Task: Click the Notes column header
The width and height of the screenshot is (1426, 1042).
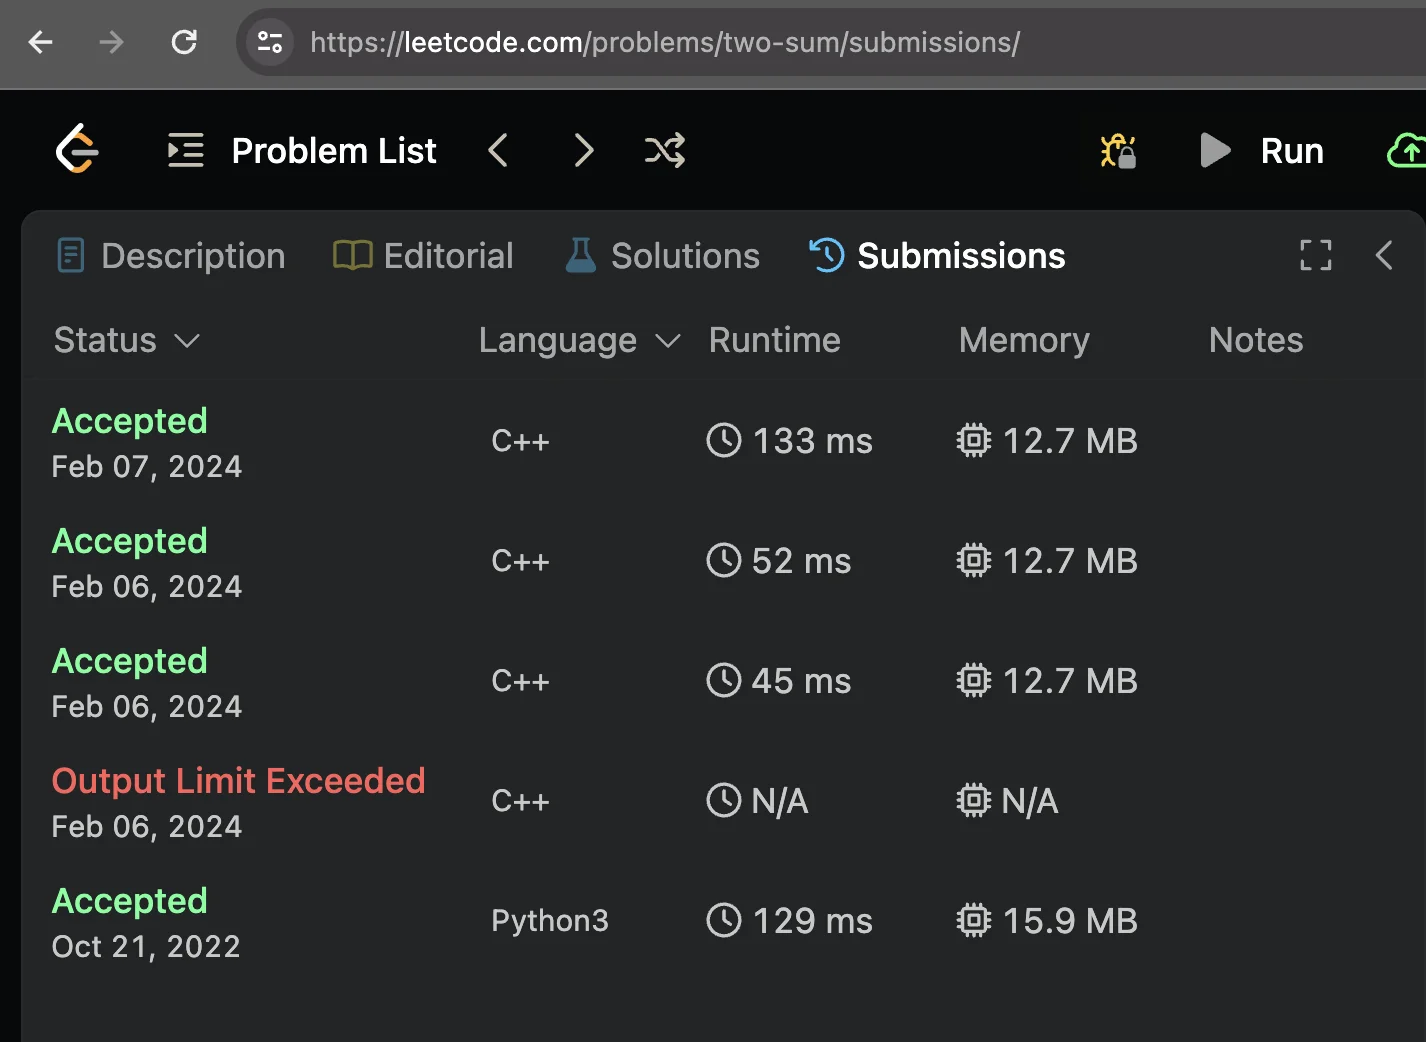Action: click(x=1256, y=340)
